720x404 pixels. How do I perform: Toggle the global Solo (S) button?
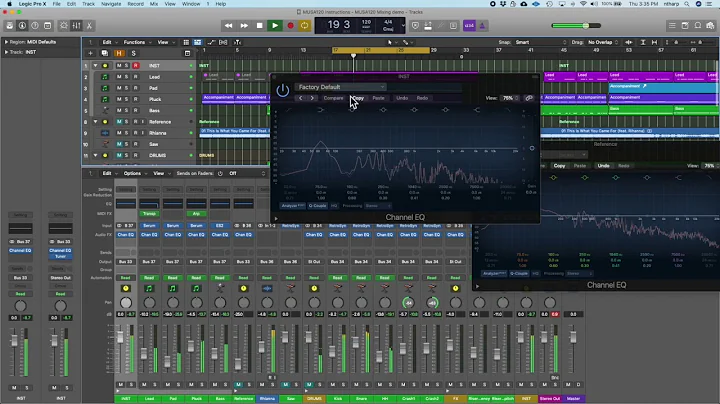click(133, 53)
